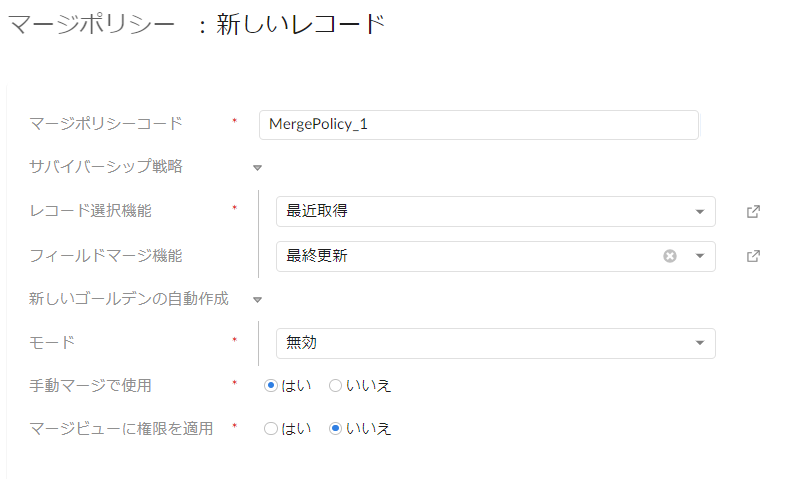The image size is (800, 479).
Task: Click the 新しいゴールデンの自動作成 group label
Action: tap(129, 298)
